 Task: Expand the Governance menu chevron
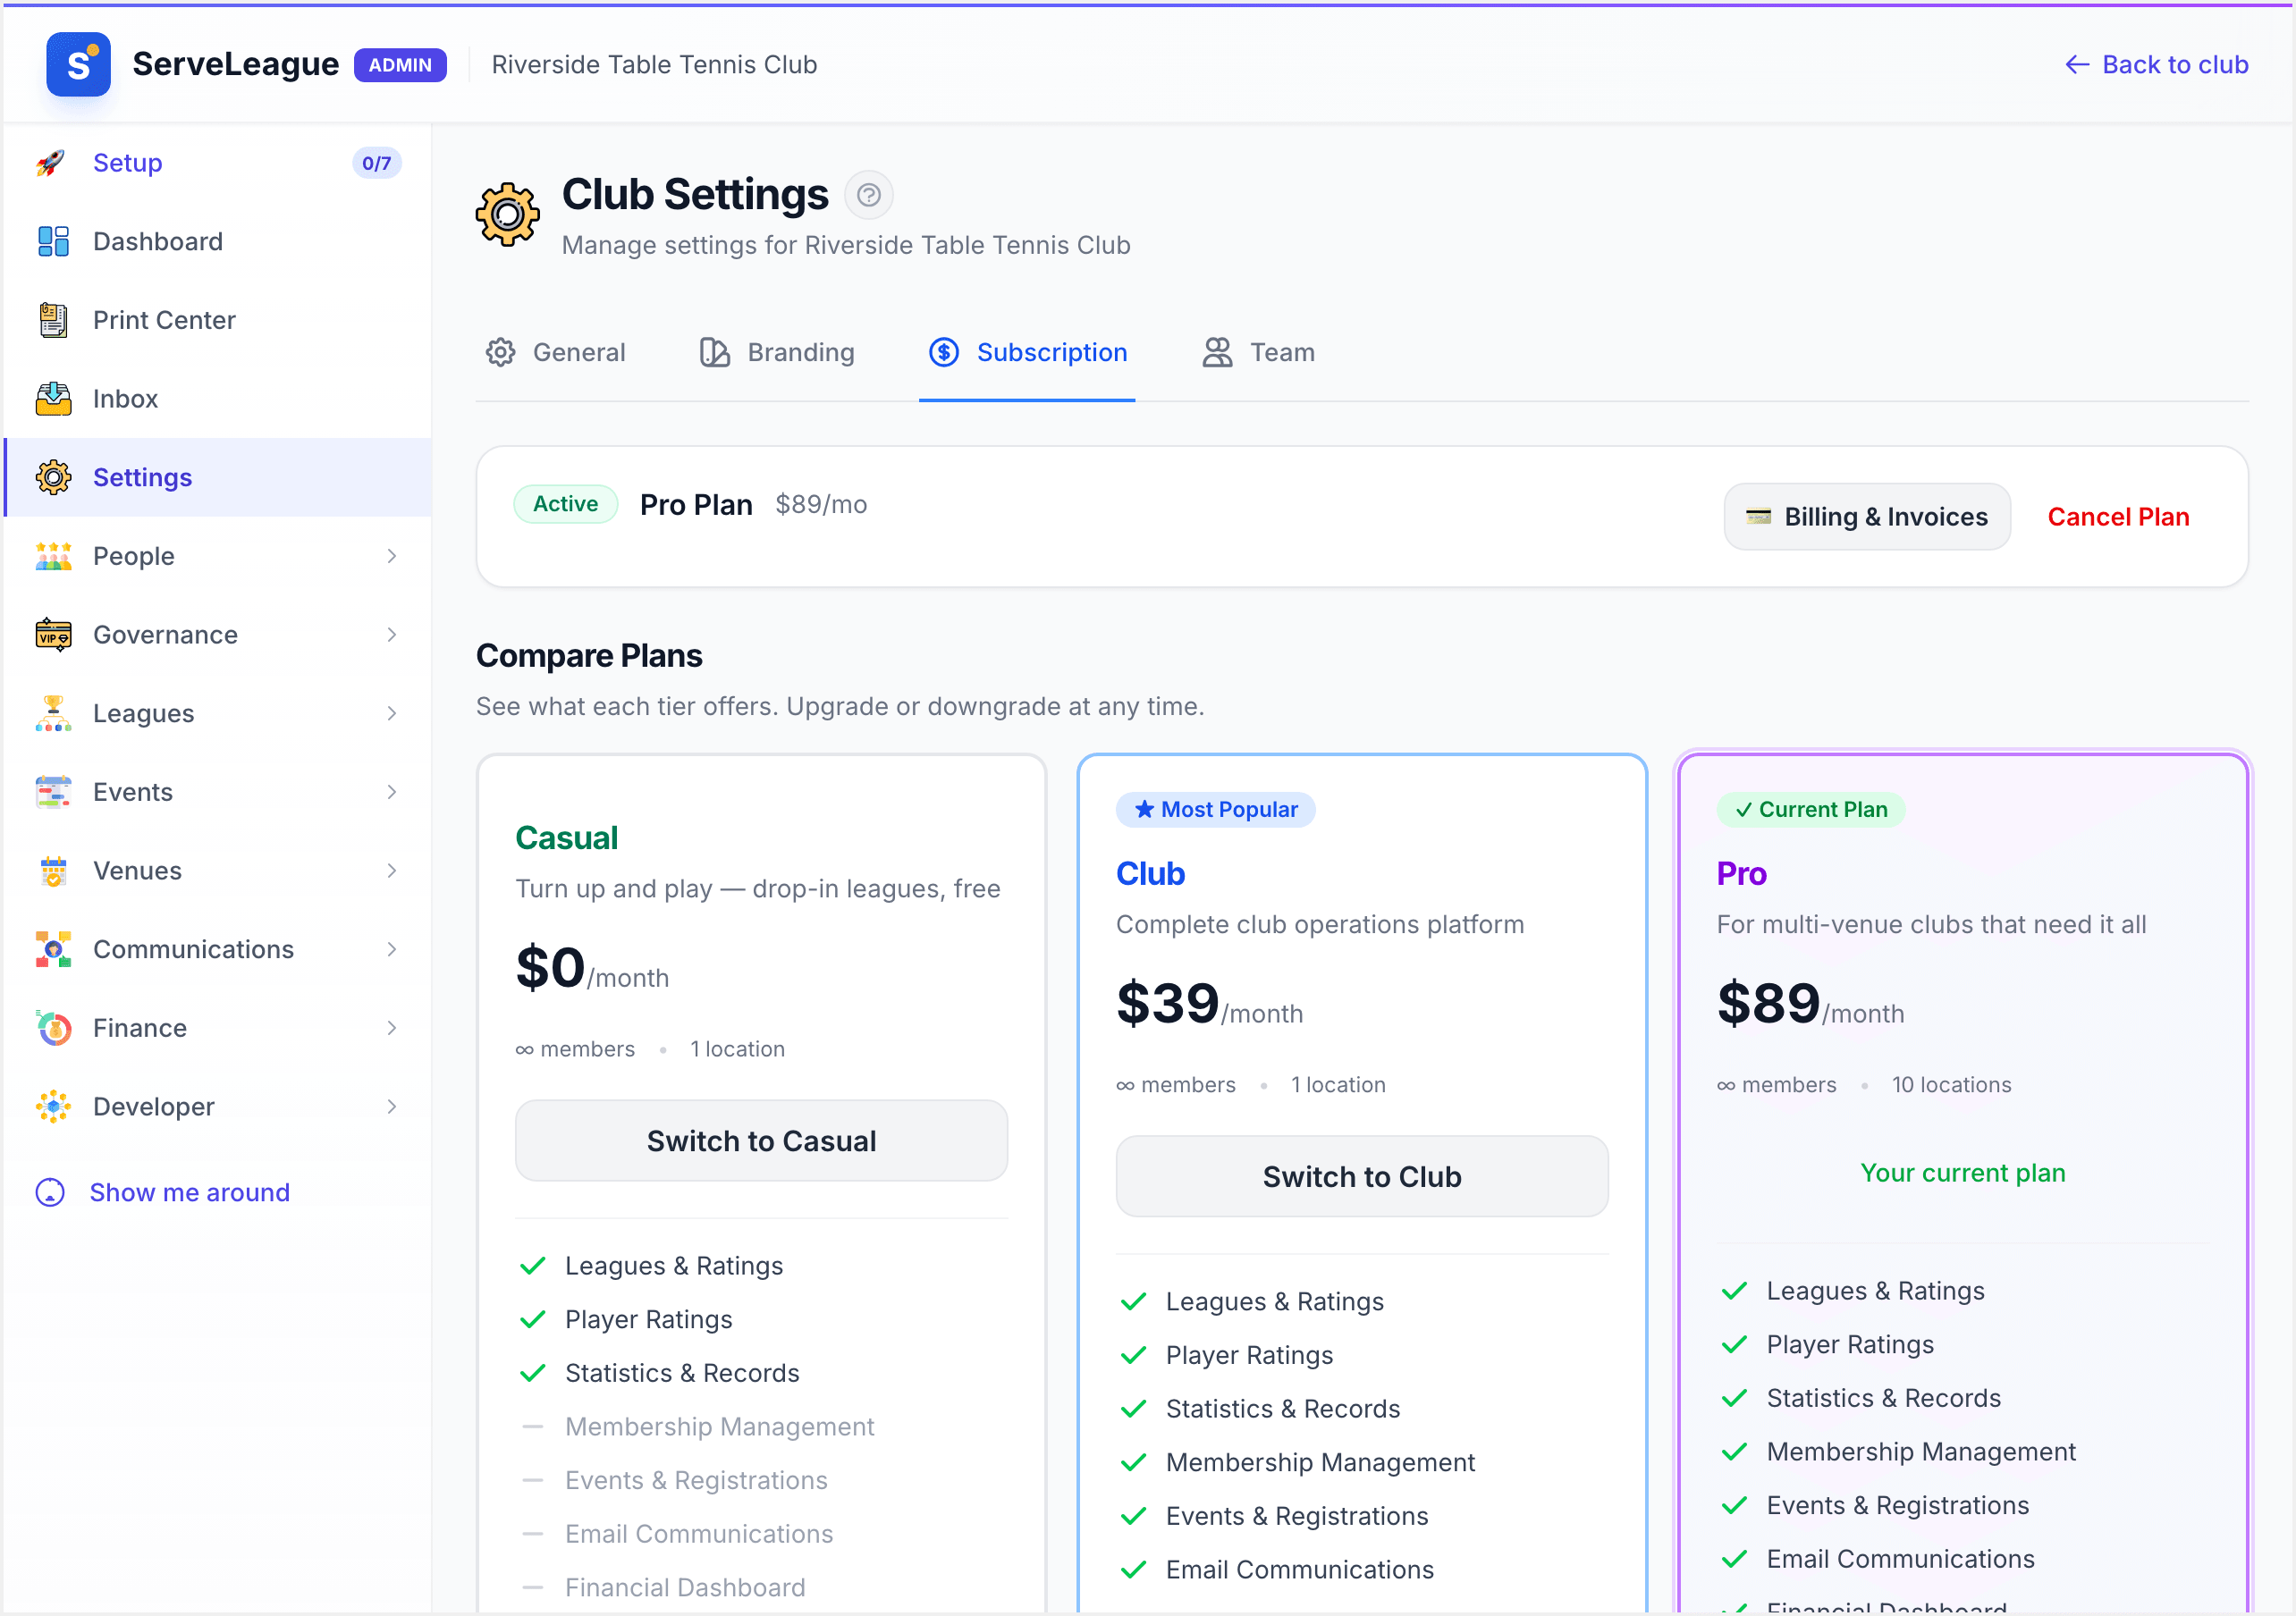[x=391, y=634]
